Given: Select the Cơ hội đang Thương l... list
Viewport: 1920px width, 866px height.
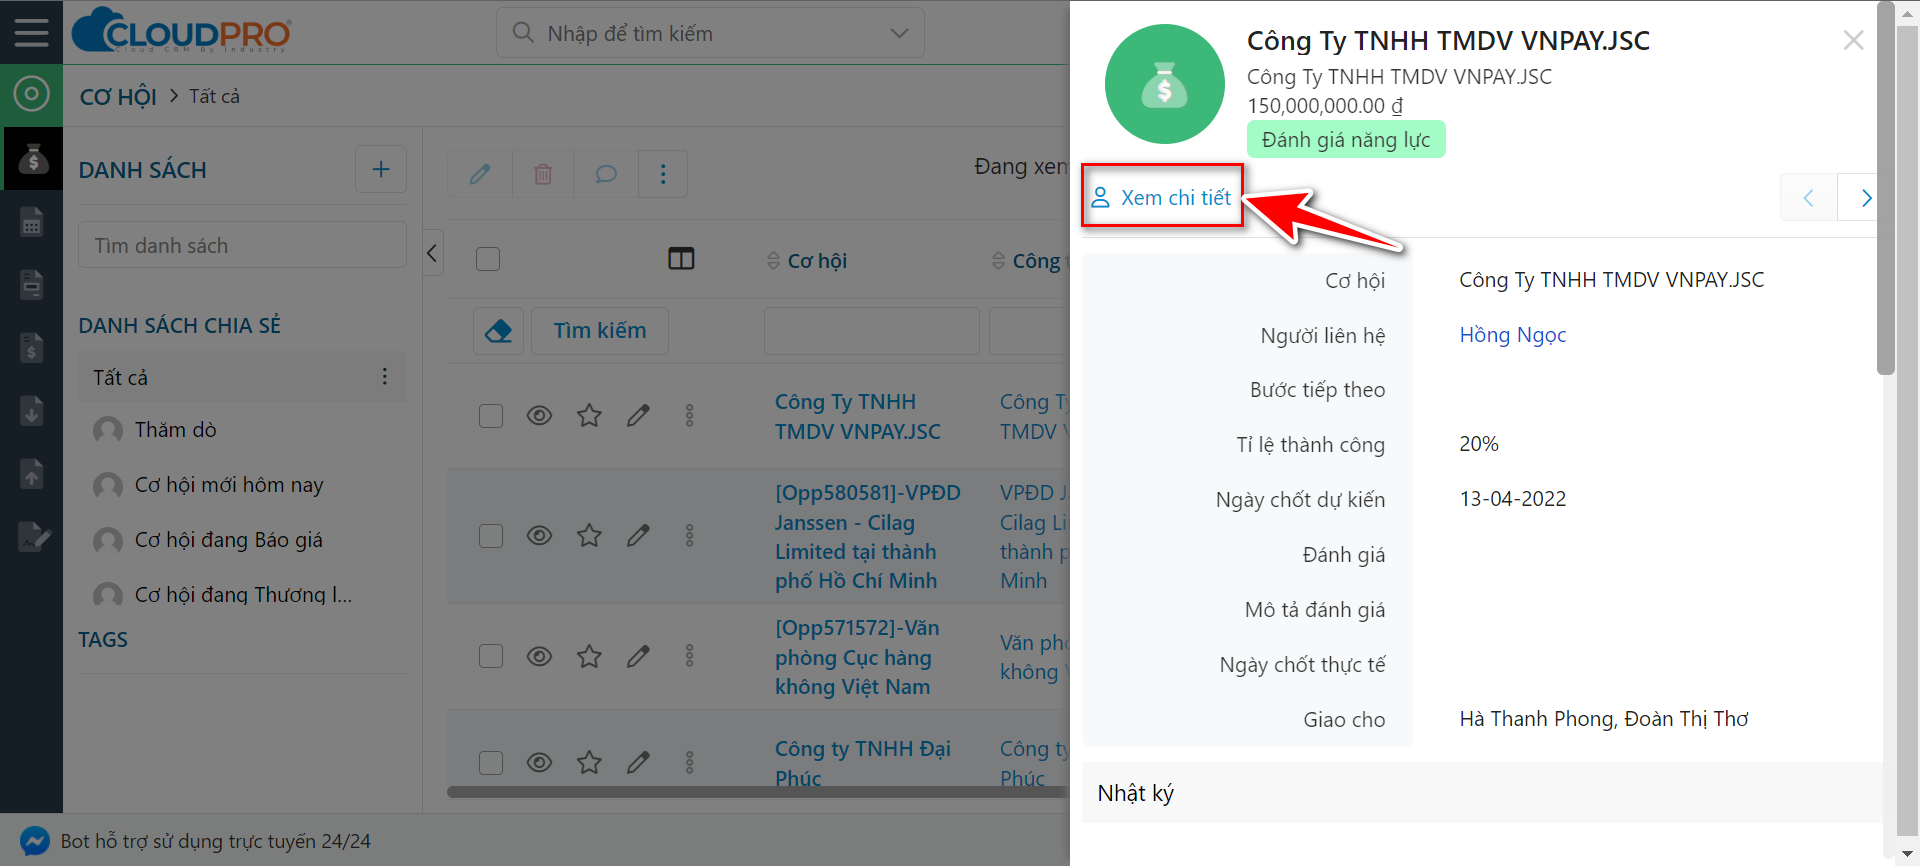Looking at the screenshot, I should (243, 595).
